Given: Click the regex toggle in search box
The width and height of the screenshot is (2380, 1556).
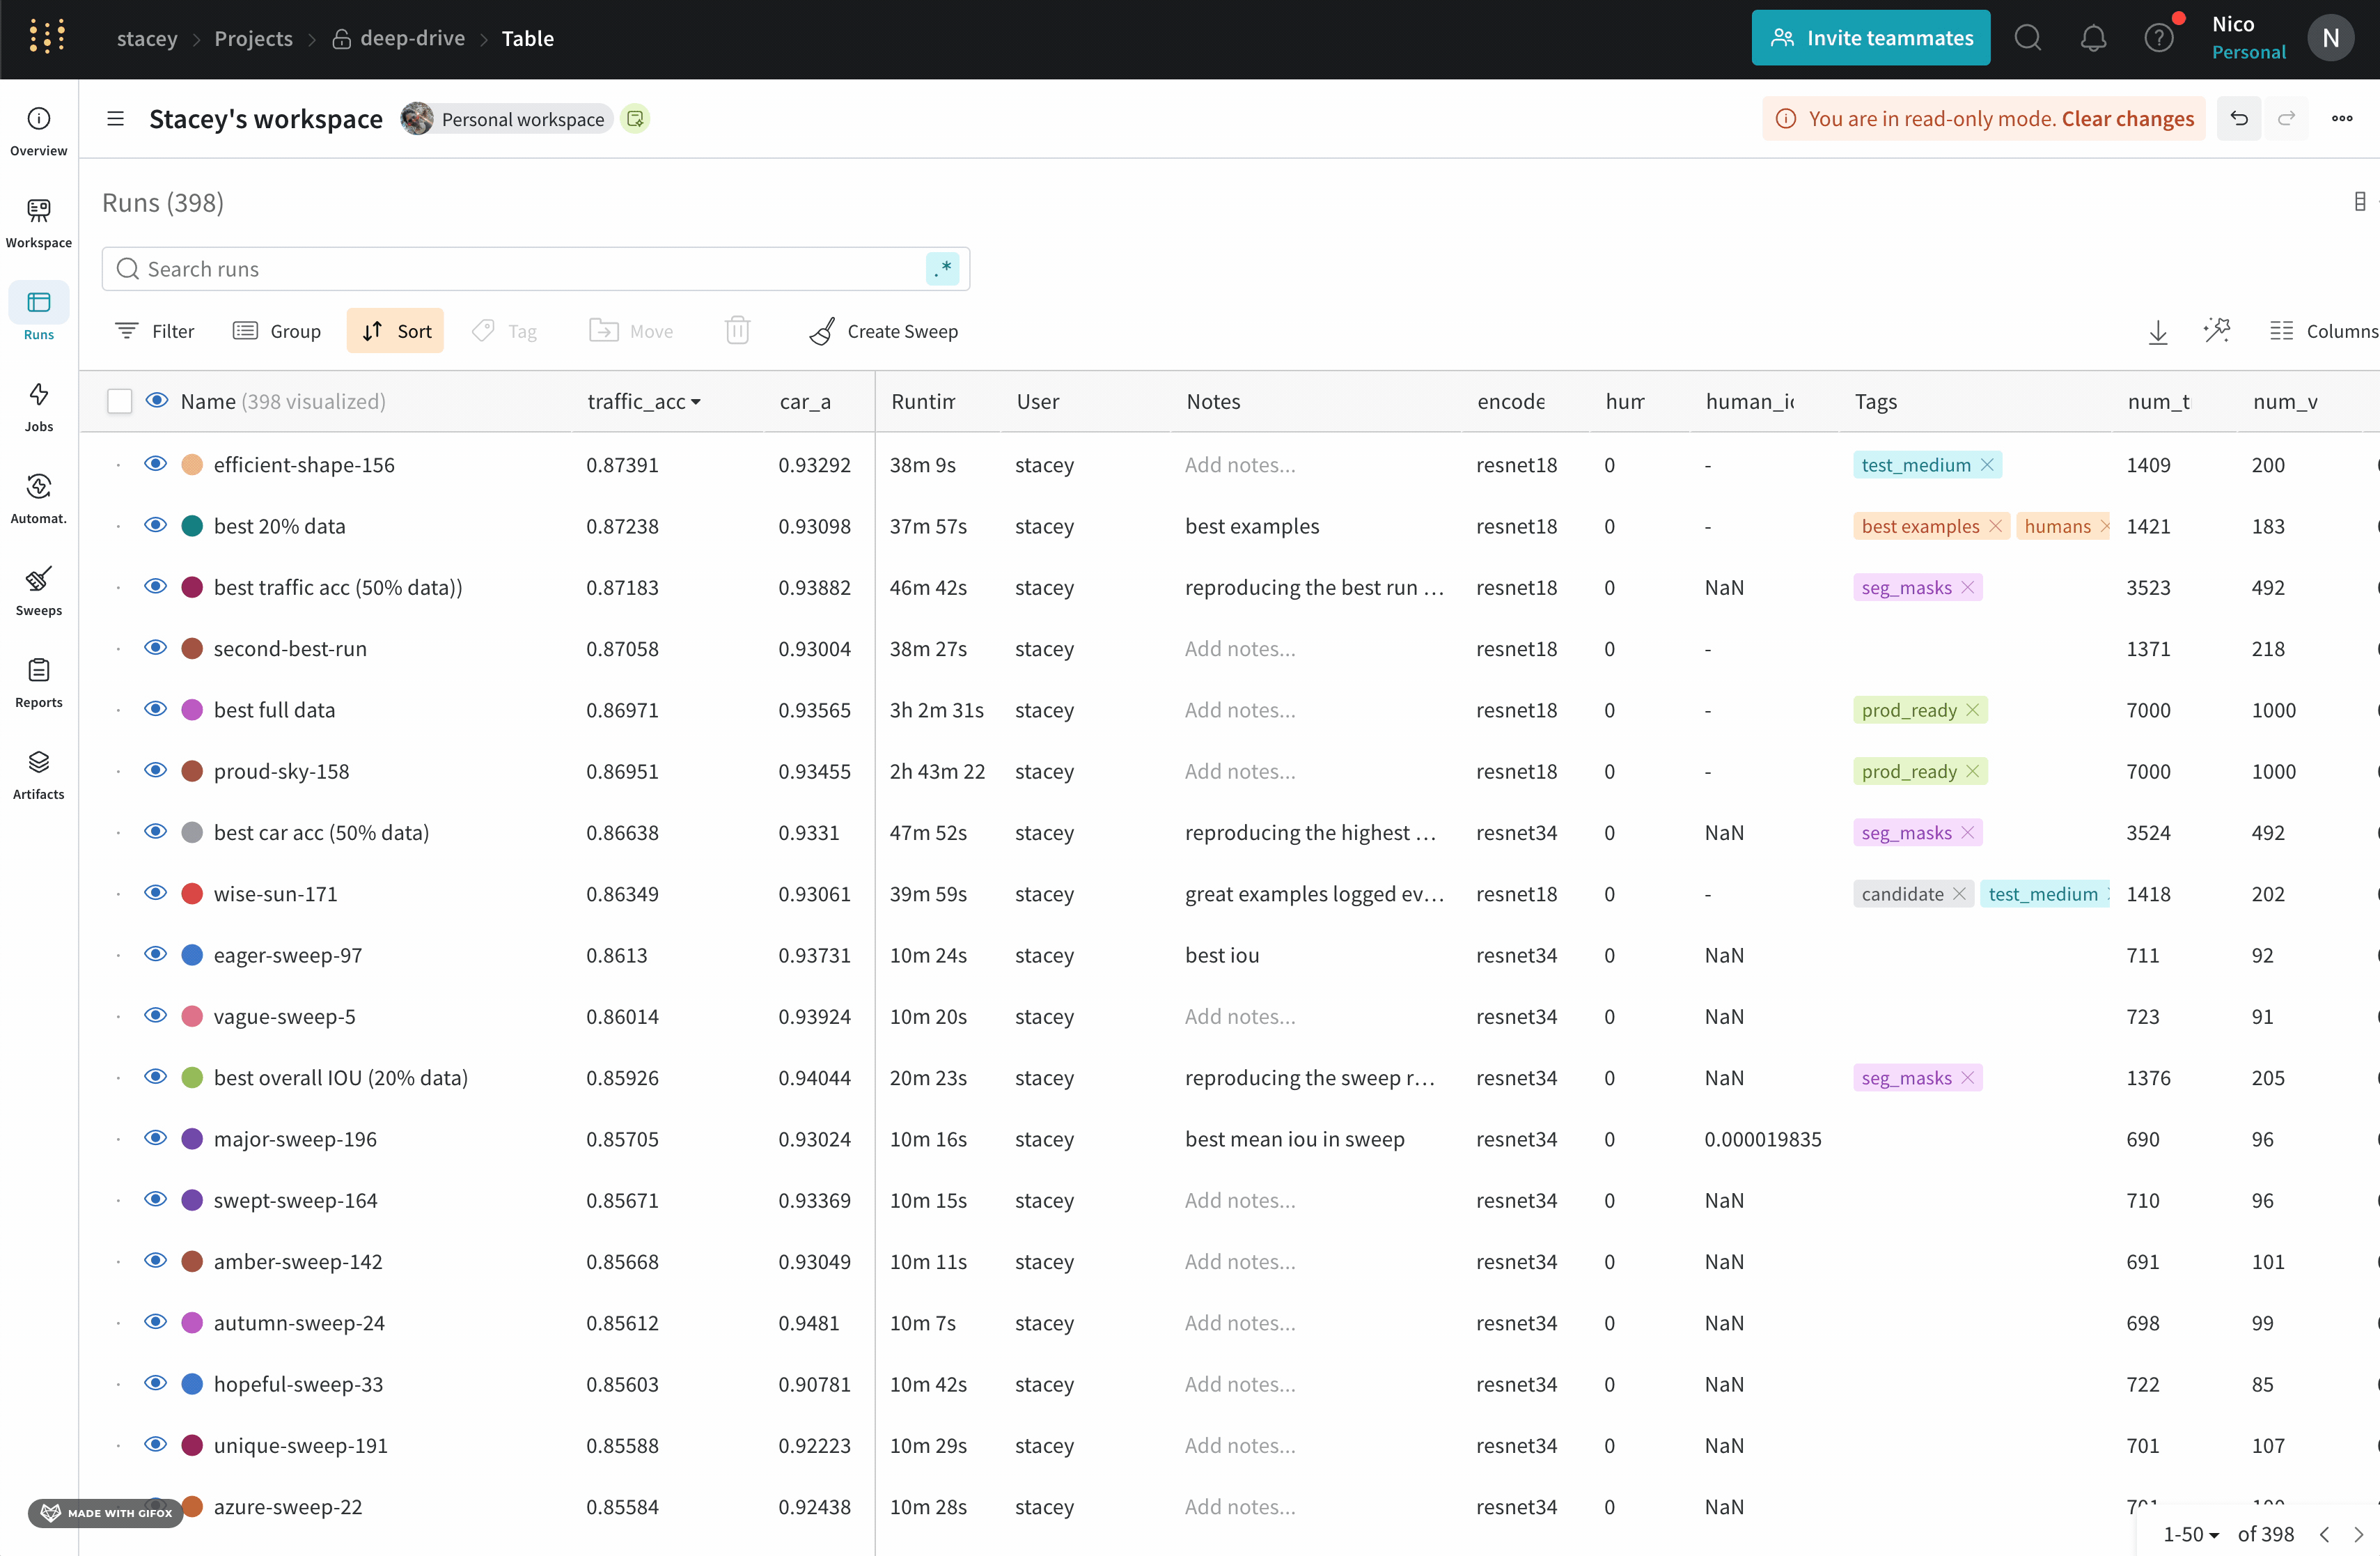Looking at the screenshot, I should pyautogui.click(x=942, y=269).
